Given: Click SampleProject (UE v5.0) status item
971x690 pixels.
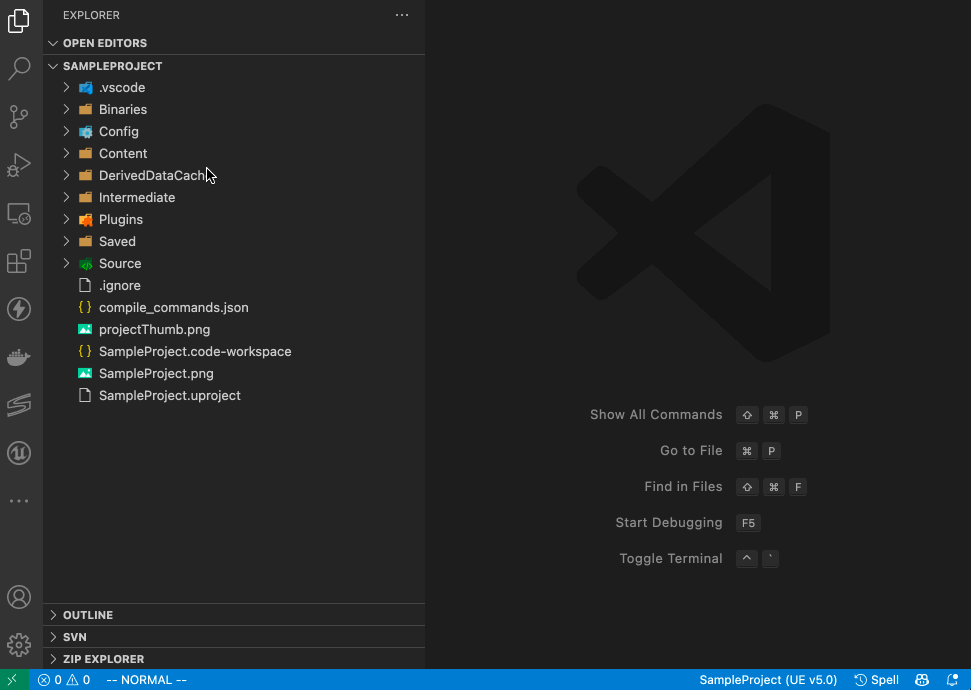Looking at the screenshot, I should click(x=768, y=679).
